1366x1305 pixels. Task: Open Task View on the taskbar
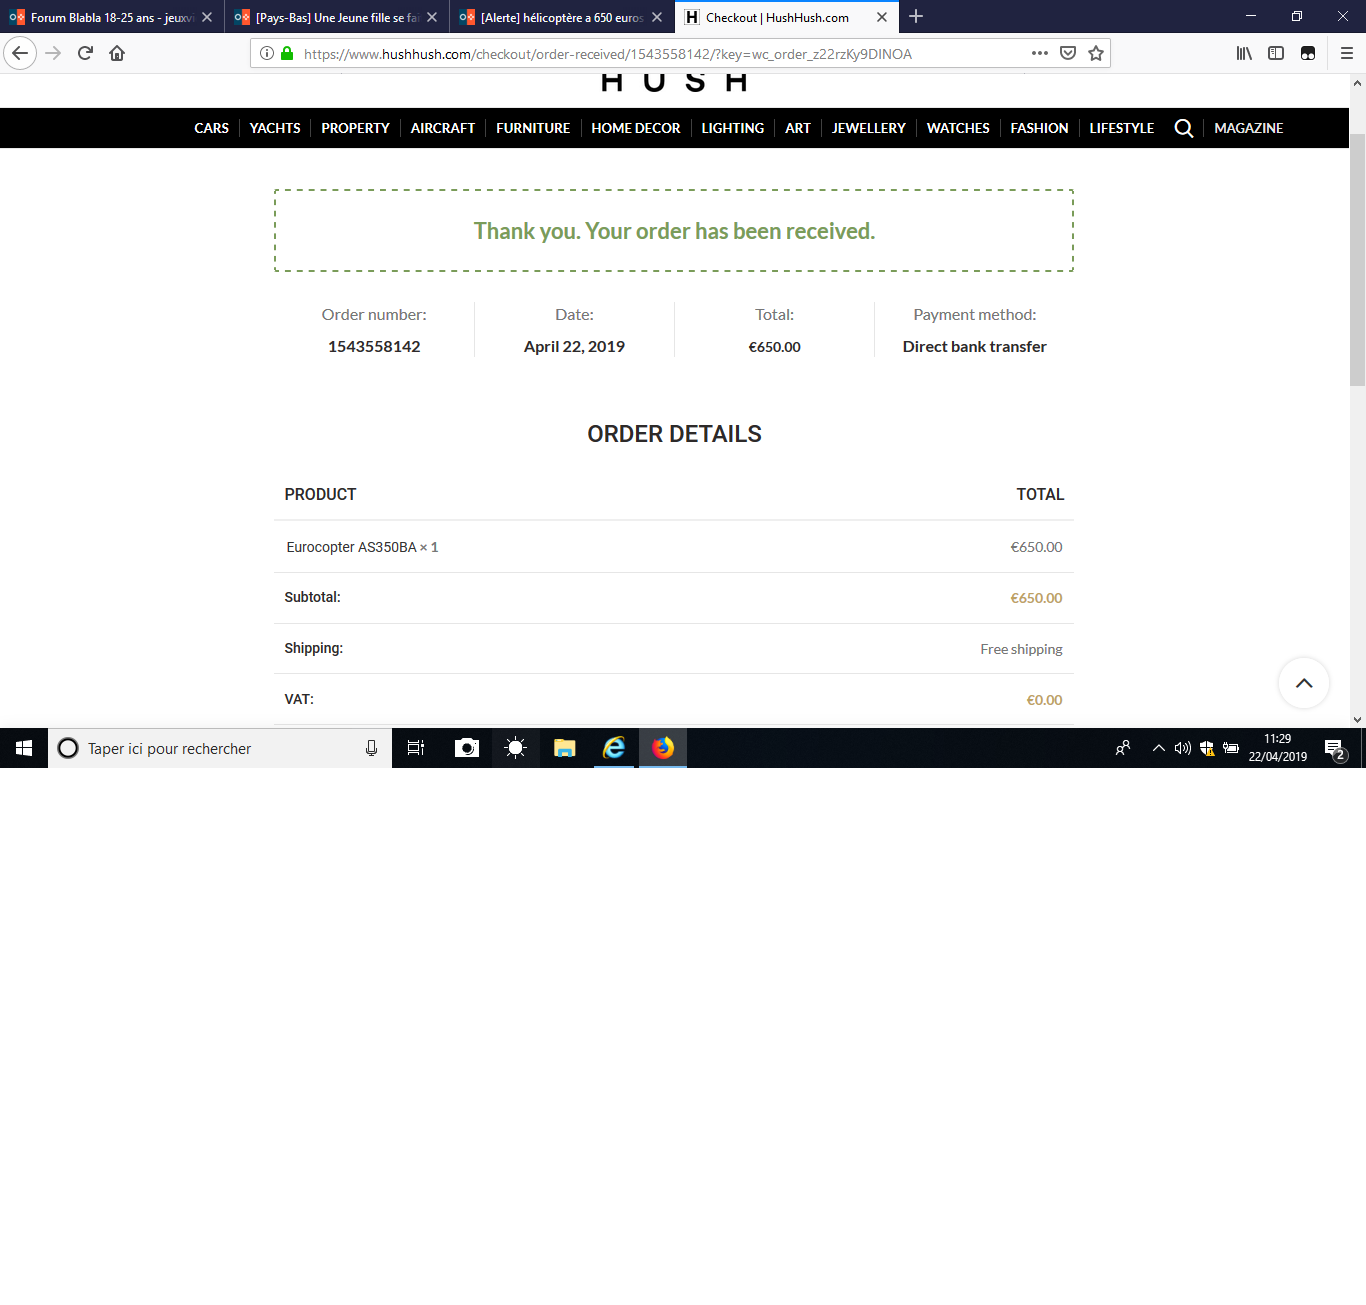(x=416, y=748)
